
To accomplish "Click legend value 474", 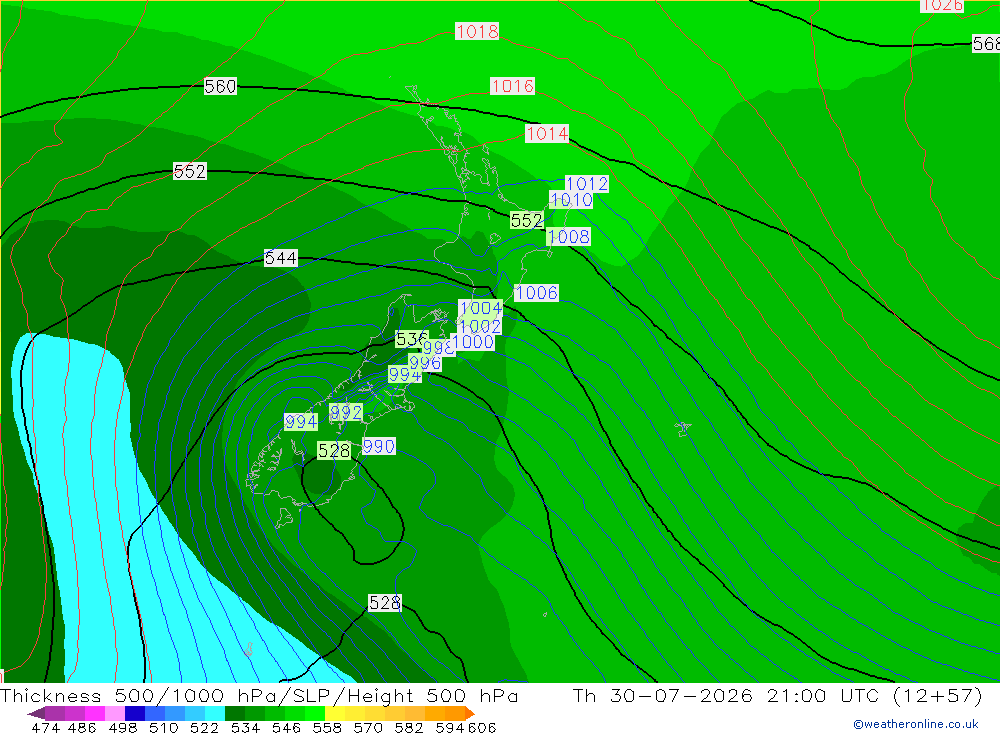I will [x=45, y=727].
